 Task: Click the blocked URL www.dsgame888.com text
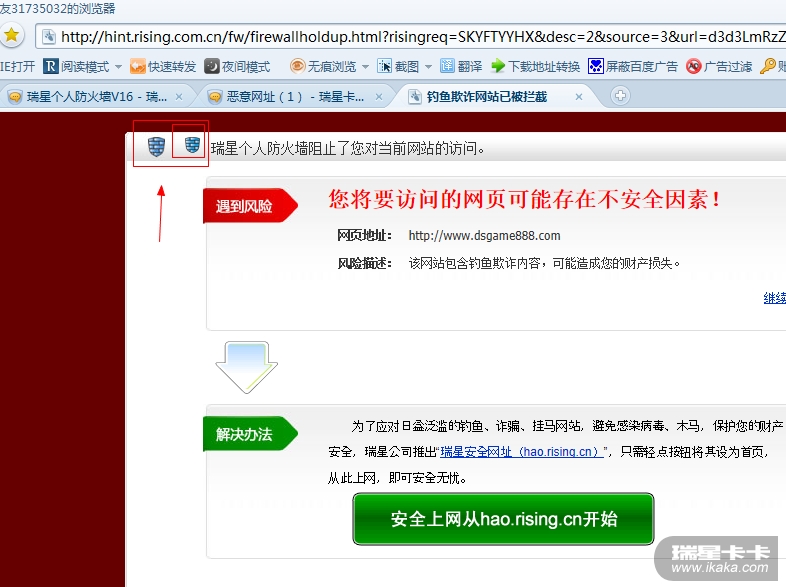[484, 236]
